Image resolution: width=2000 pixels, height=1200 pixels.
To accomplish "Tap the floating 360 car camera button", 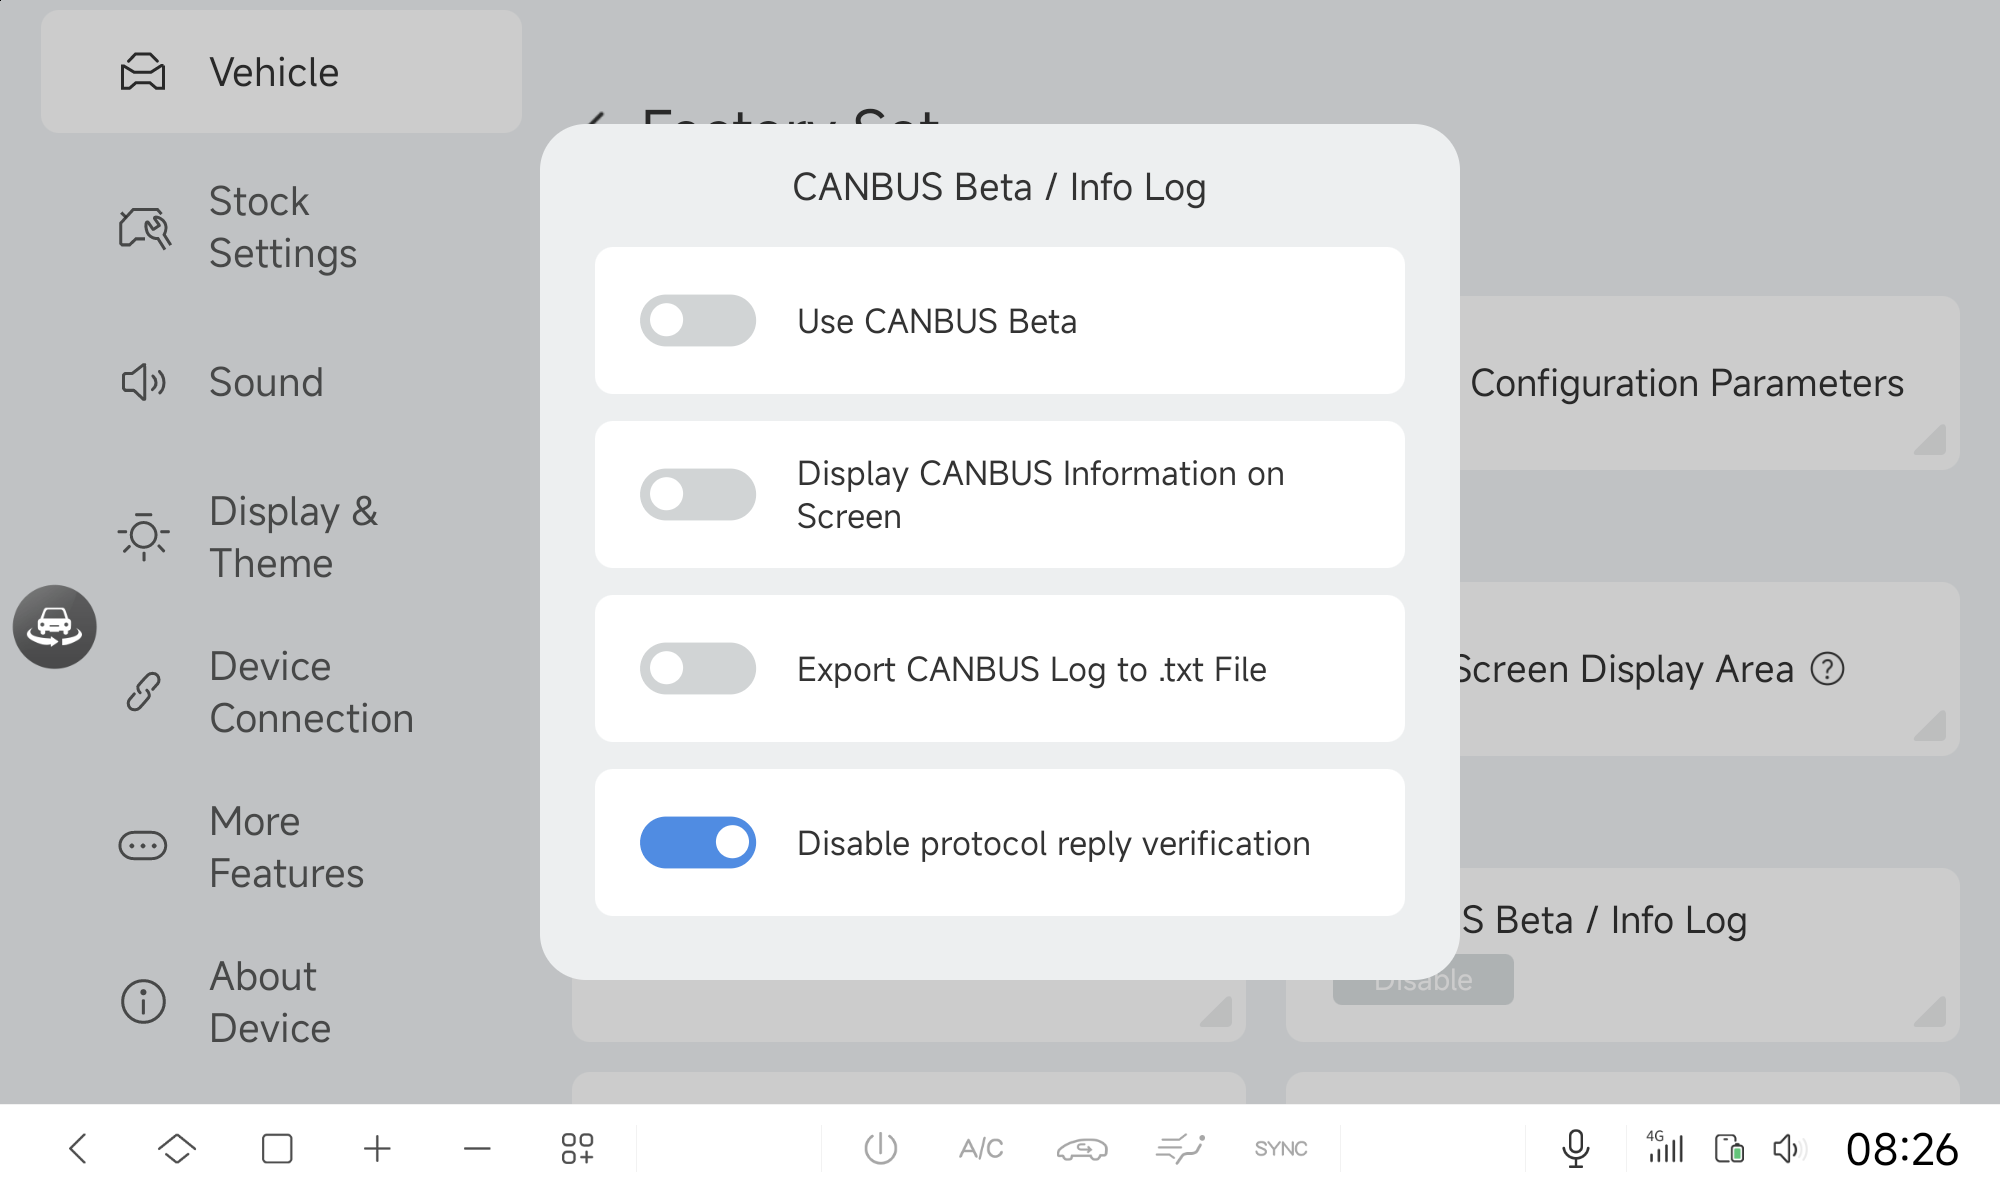I will (x=55, y=627).
